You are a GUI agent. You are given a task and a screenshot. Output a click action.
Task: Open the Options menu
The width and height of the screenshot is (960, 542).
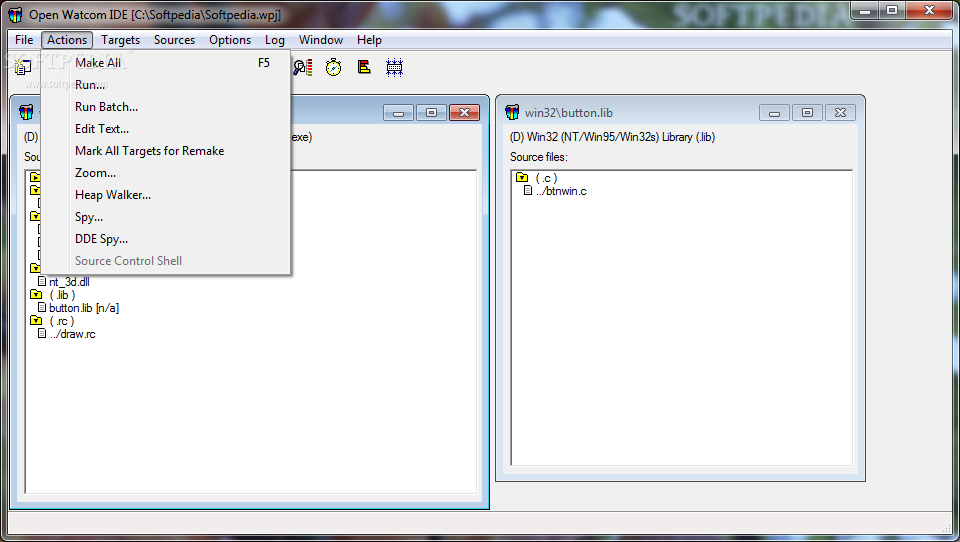tap(230, 40)
